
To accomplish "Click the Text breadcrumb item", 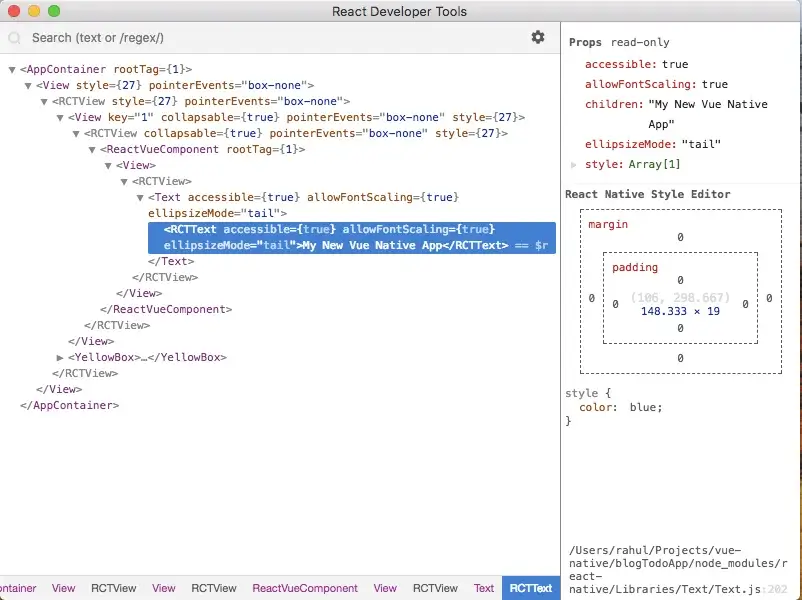I will pyautogui.click(x=484, y=588).
